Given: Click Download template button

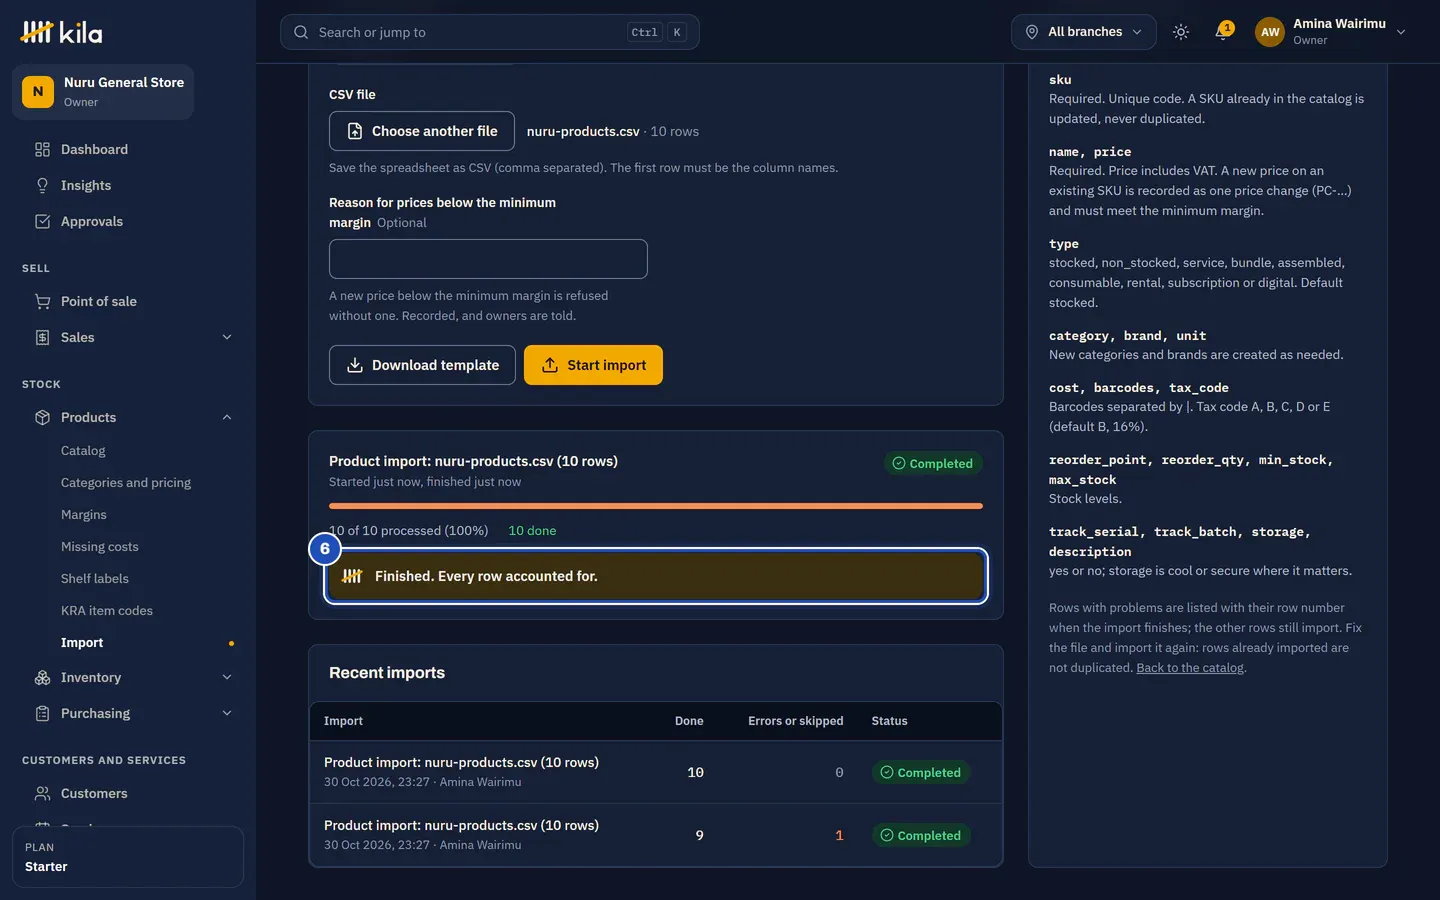Looking at the screenshot, I should point(422,365).
